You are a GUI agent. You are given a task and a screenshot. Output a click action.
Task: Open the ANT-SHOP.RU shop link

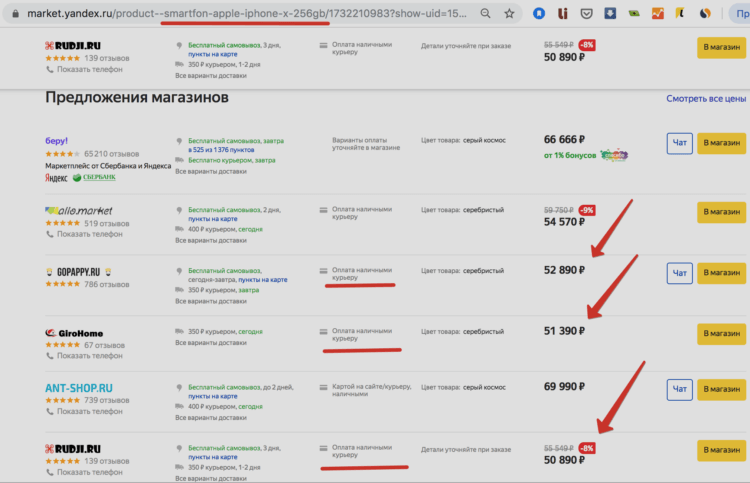(x=79, y=388)
